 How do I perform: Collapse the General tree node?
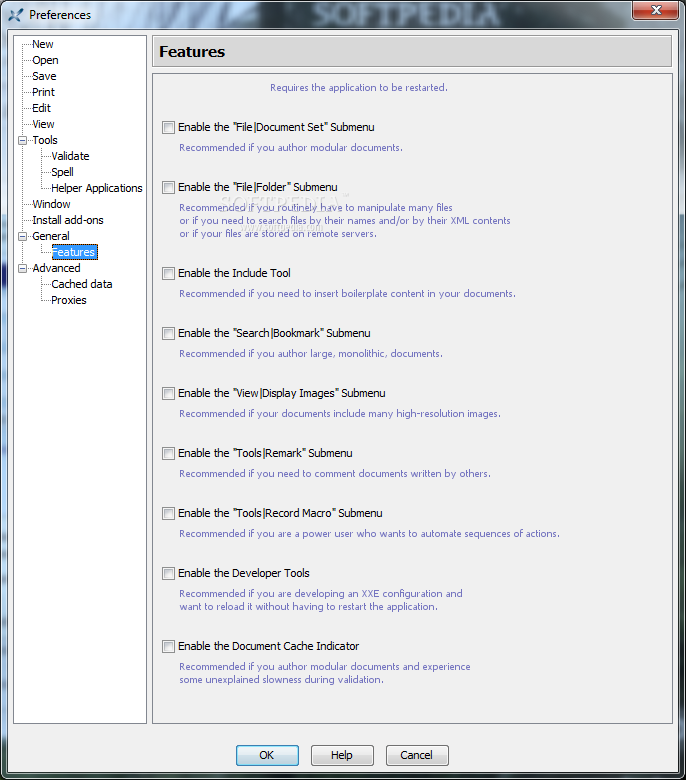click(22, 236)
